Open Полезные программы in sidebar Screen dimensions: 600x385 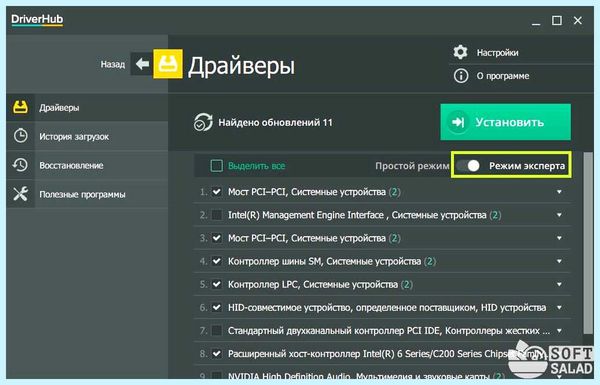87,194
